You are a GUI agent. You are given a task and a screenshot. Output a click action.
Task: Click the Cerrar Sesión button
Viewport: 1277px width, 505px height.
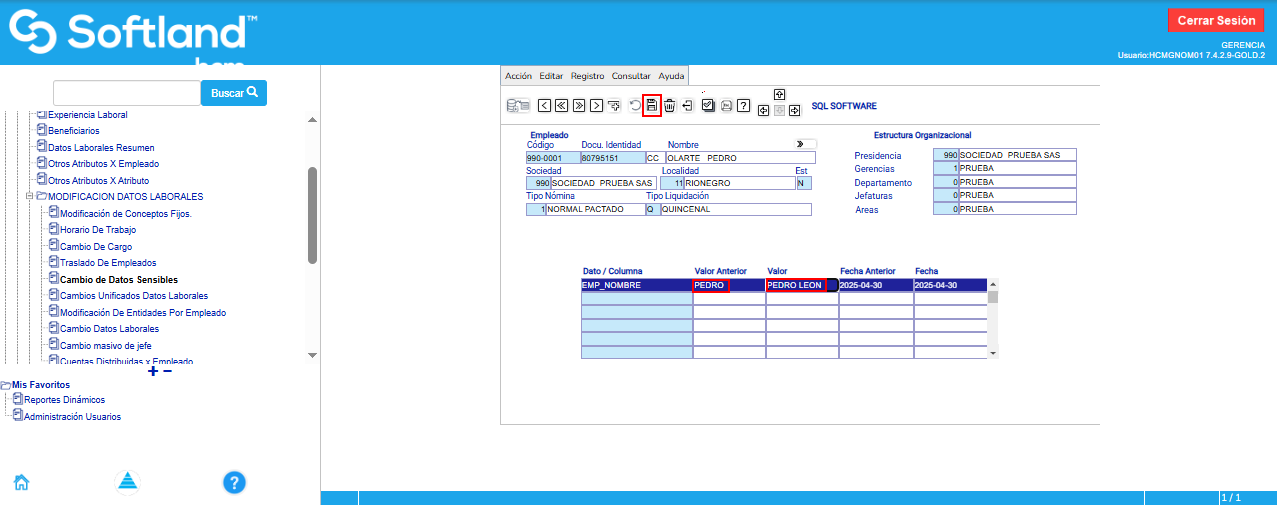[1215, 20]
